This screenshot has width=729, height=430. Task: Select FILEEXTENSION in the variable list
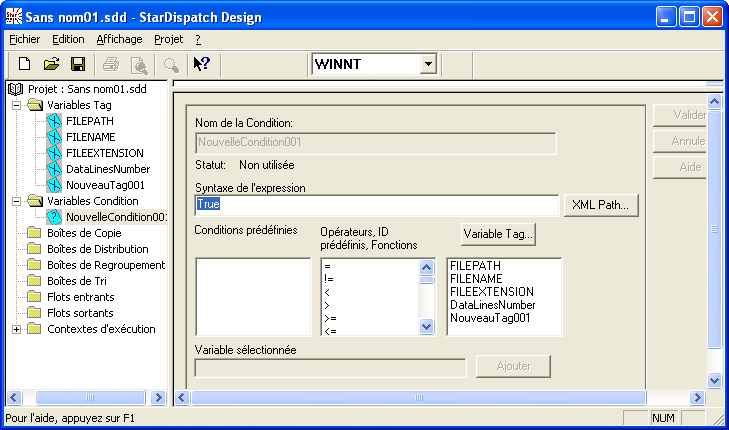[x=490, y=291]
